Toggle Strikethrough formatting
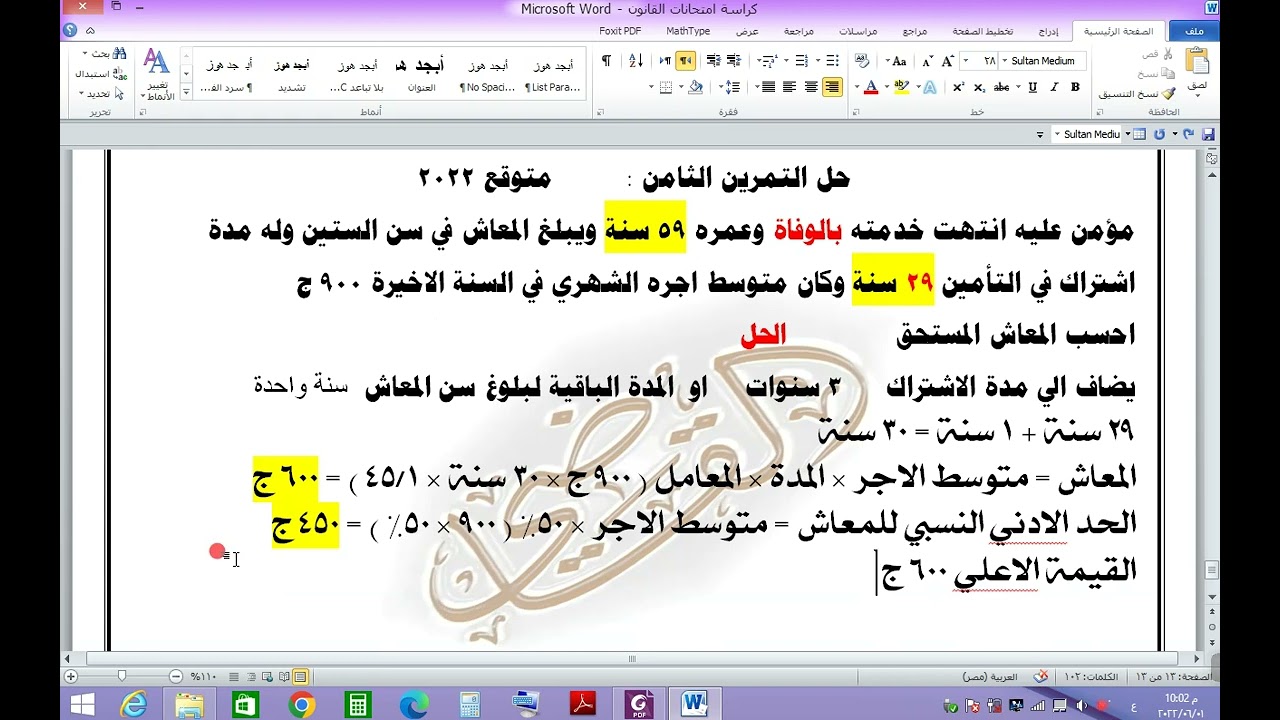This screenshot has height=720, width=1280. coord(1002,87)
